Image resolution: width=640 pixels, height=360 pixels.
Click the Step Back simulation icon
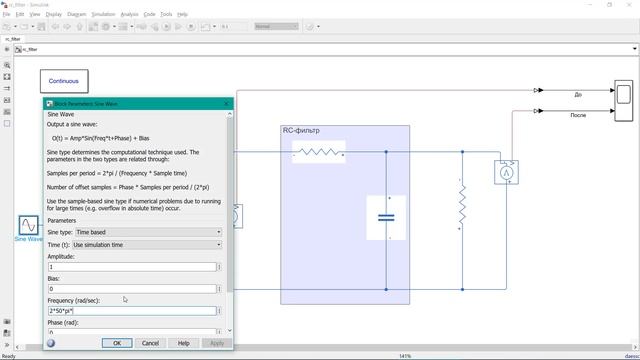[x=154, y=27]
